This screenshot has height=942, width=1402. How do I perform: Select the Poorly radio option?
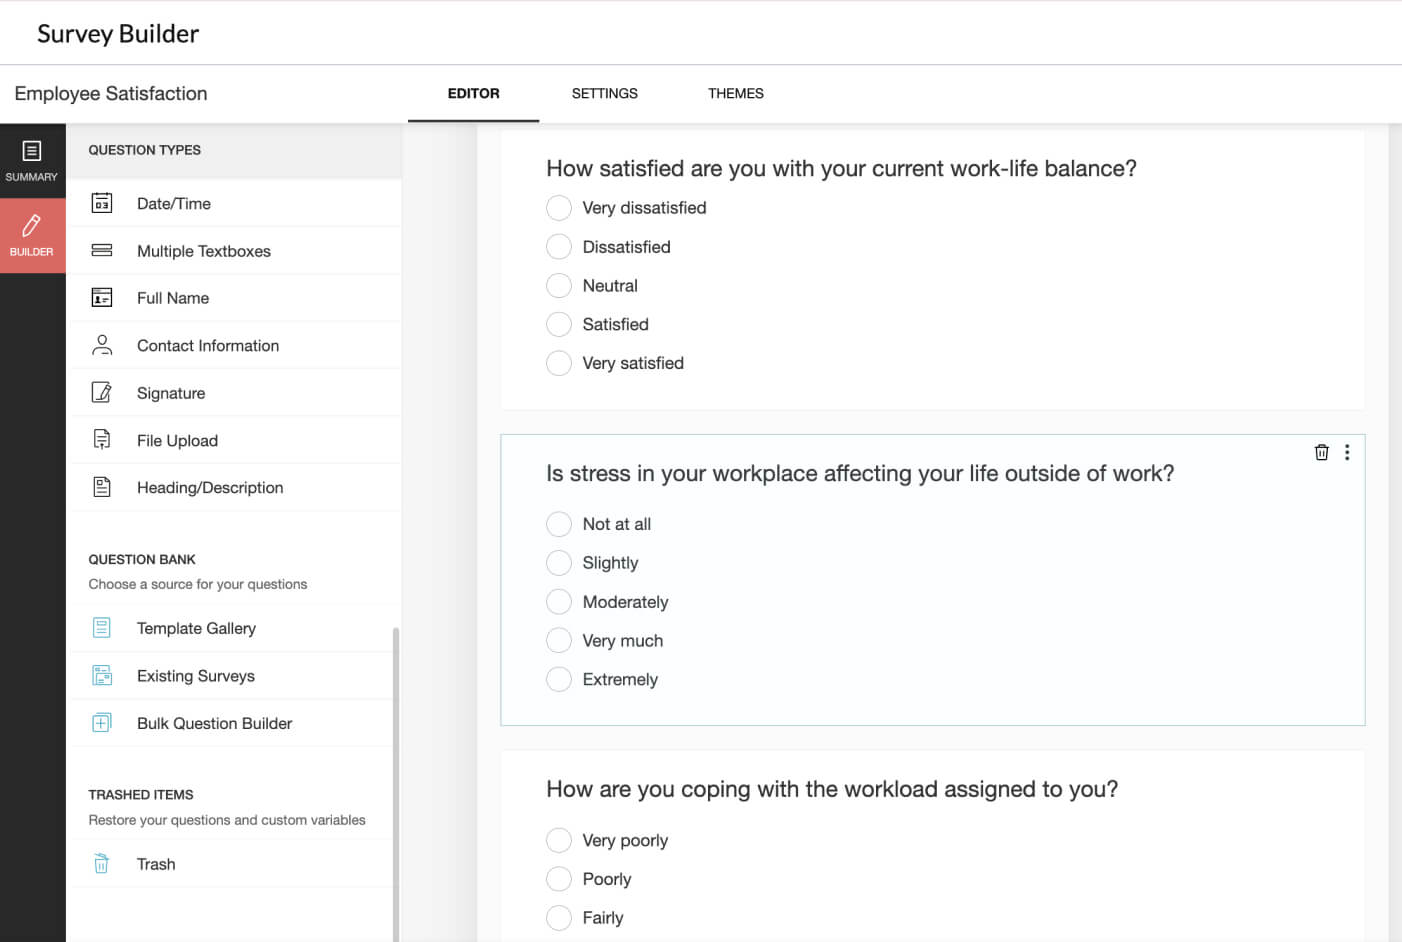[559, 878]
